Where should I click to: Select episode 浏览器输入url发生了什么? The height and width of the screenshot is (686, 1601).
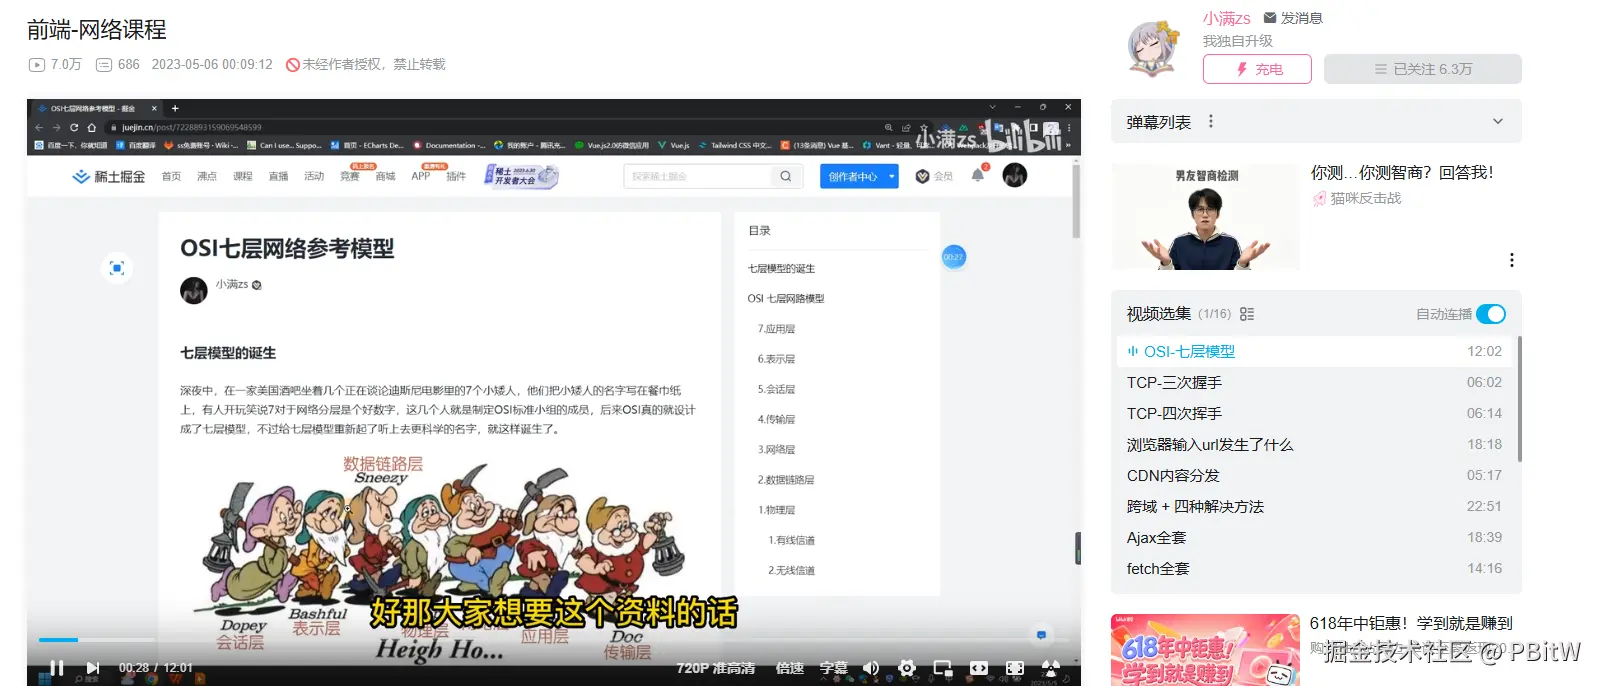coord(1315,444)
